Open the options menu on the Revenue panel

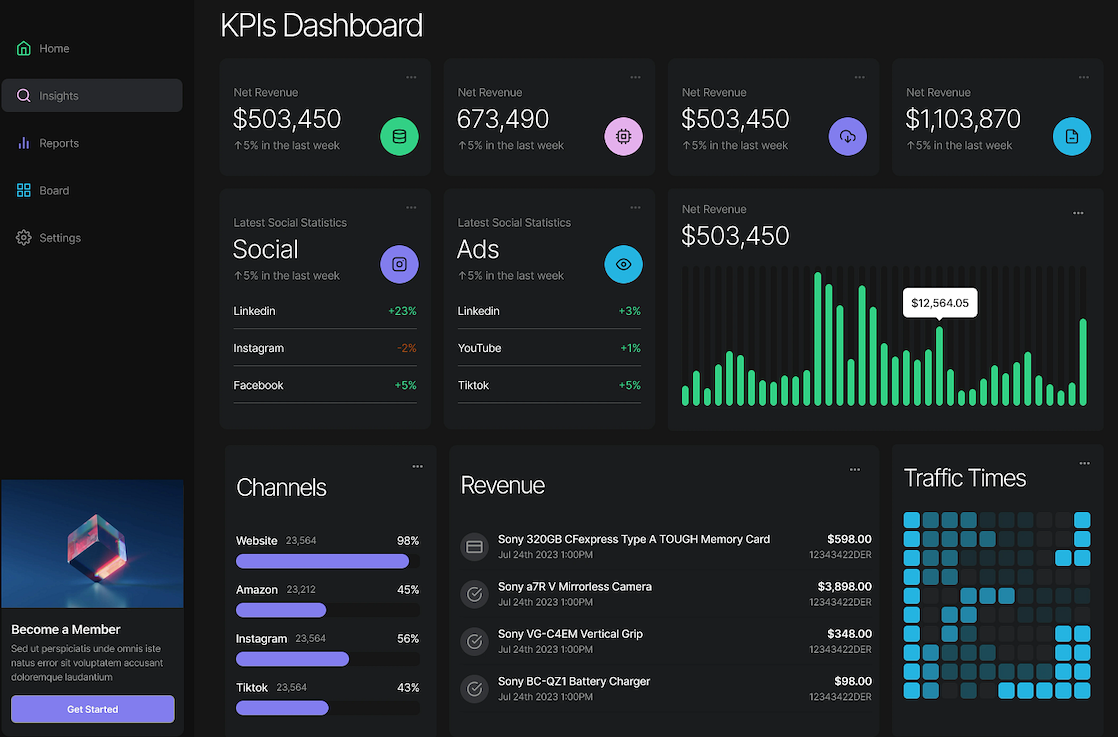click(x=854, y=468)
